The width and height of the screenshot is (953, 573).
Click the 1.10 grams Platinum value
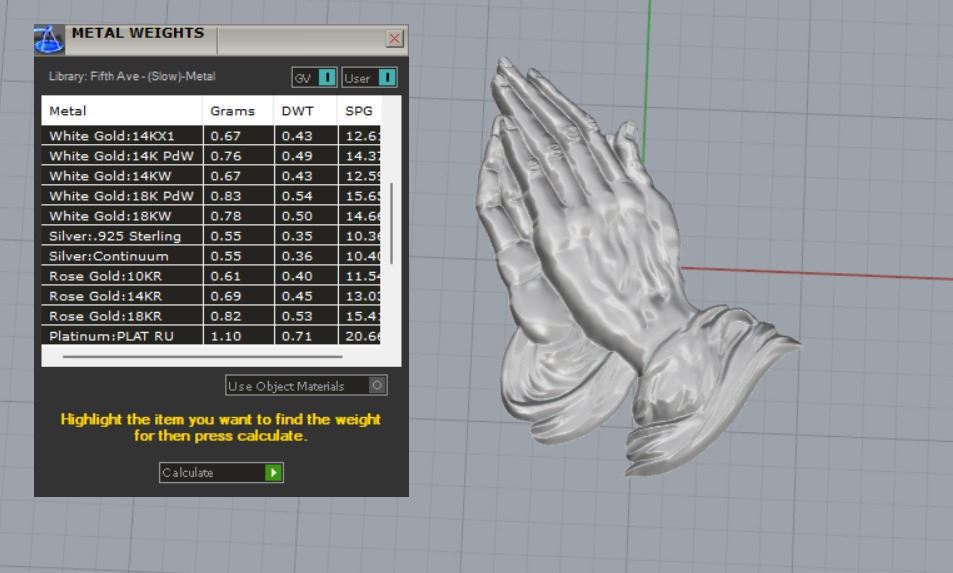tap(226, 336)
